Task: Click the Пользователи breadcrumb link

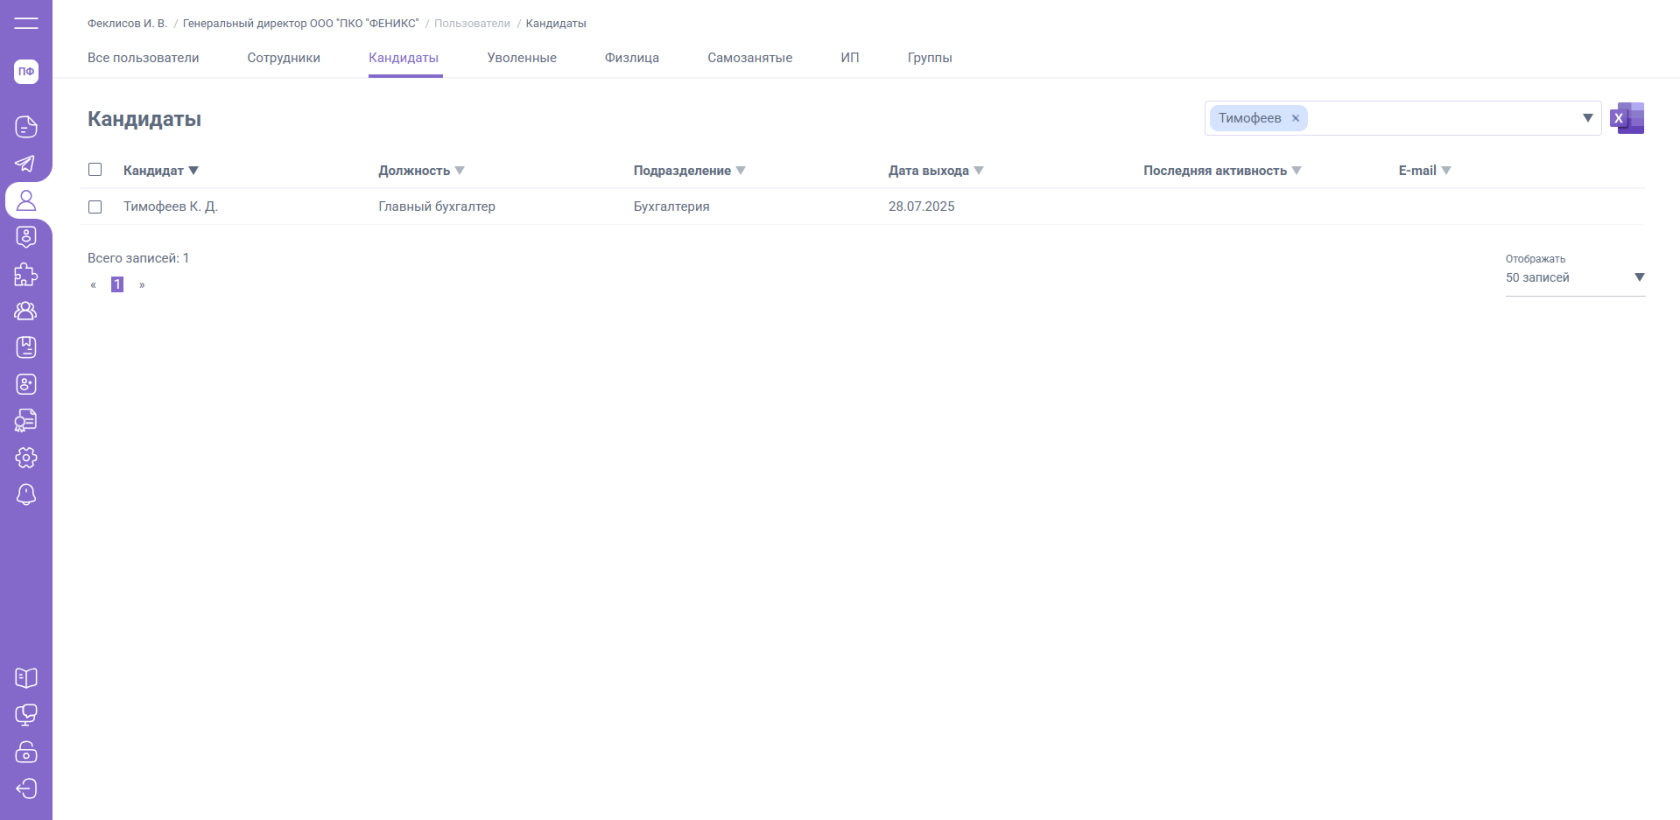Action: tap(471, 23)
